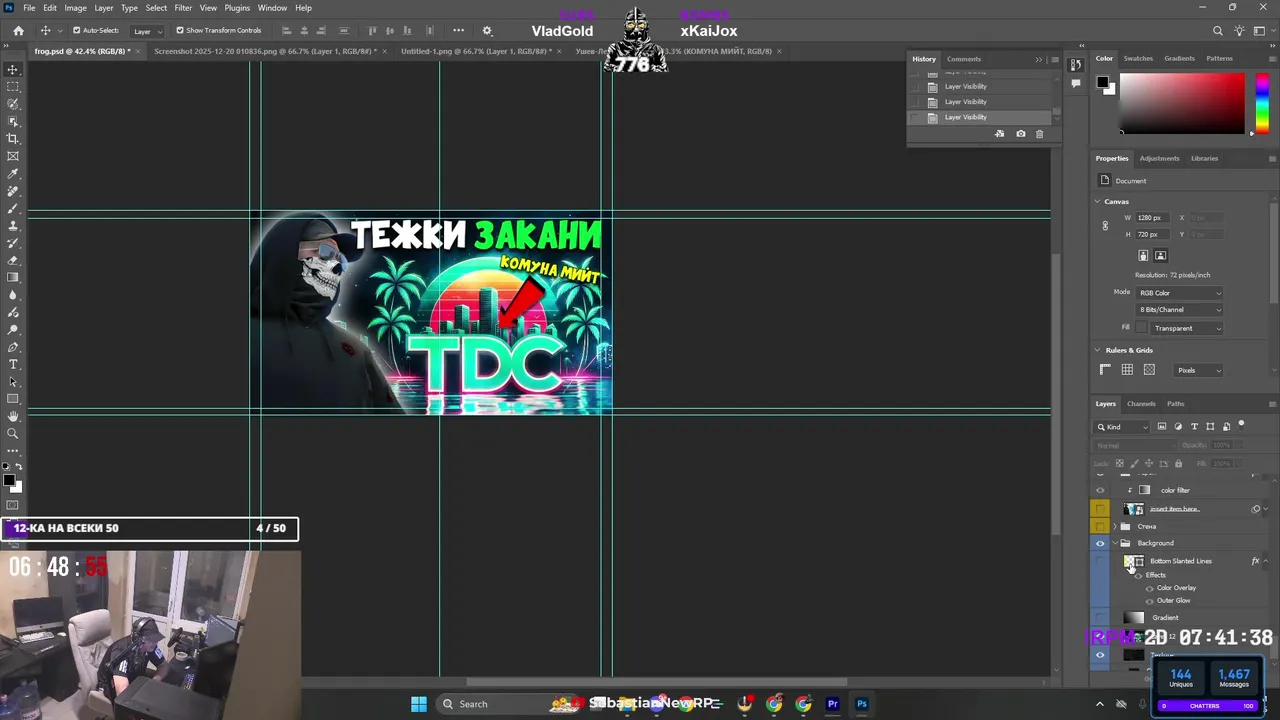Show the Gradient layer

[x=1100, y=618]
